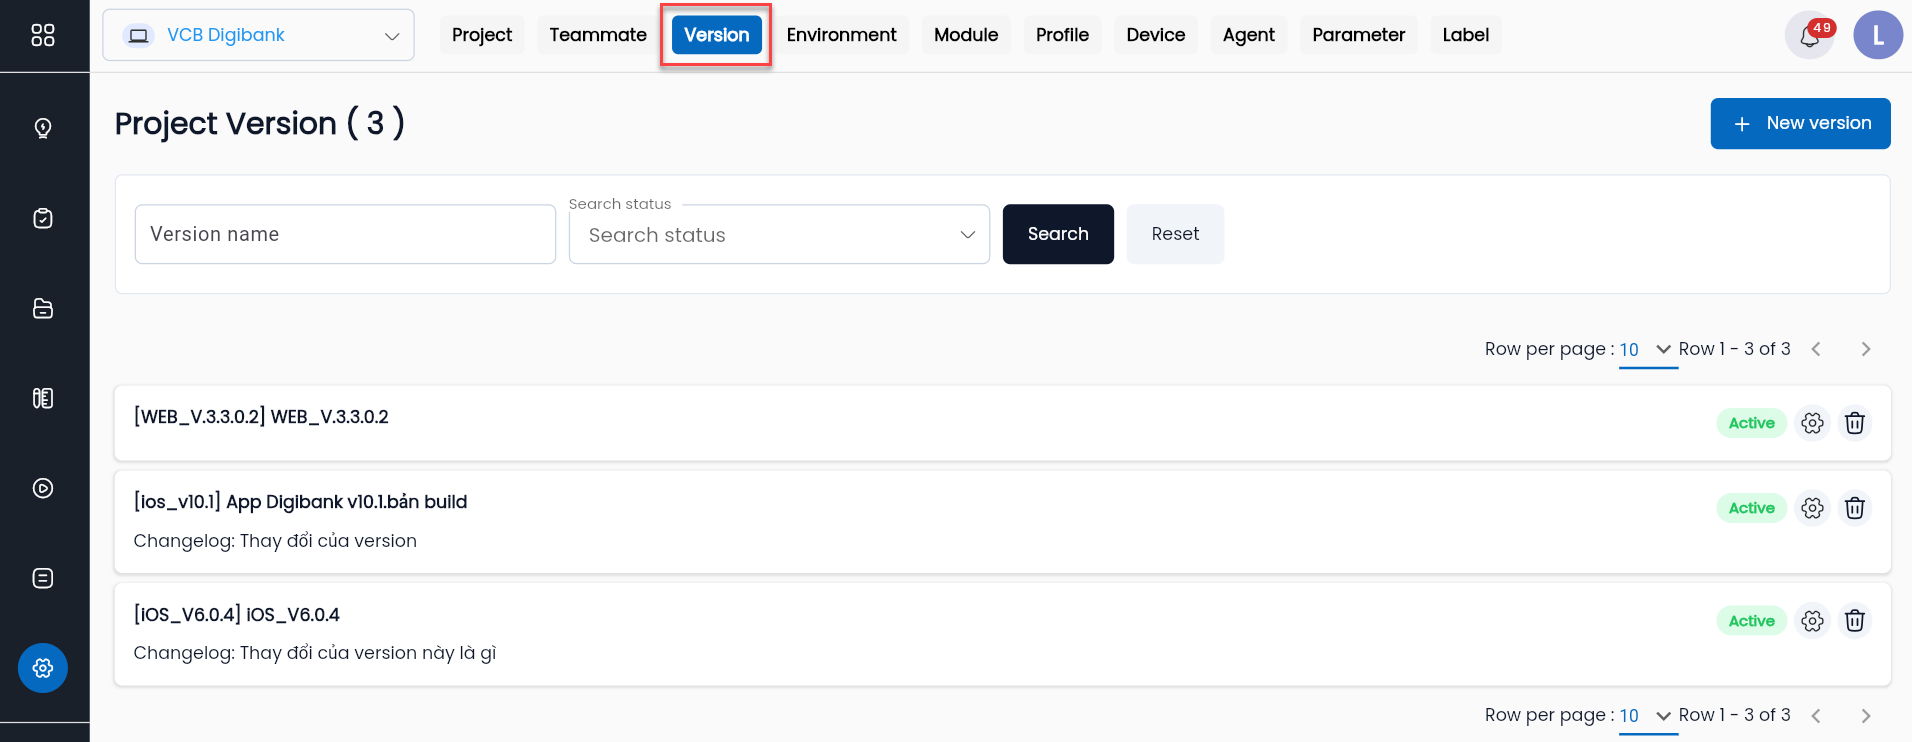The image size is (1912, 742).
Task: Open the user avatar L menu
Action: tap(1878, 36)
